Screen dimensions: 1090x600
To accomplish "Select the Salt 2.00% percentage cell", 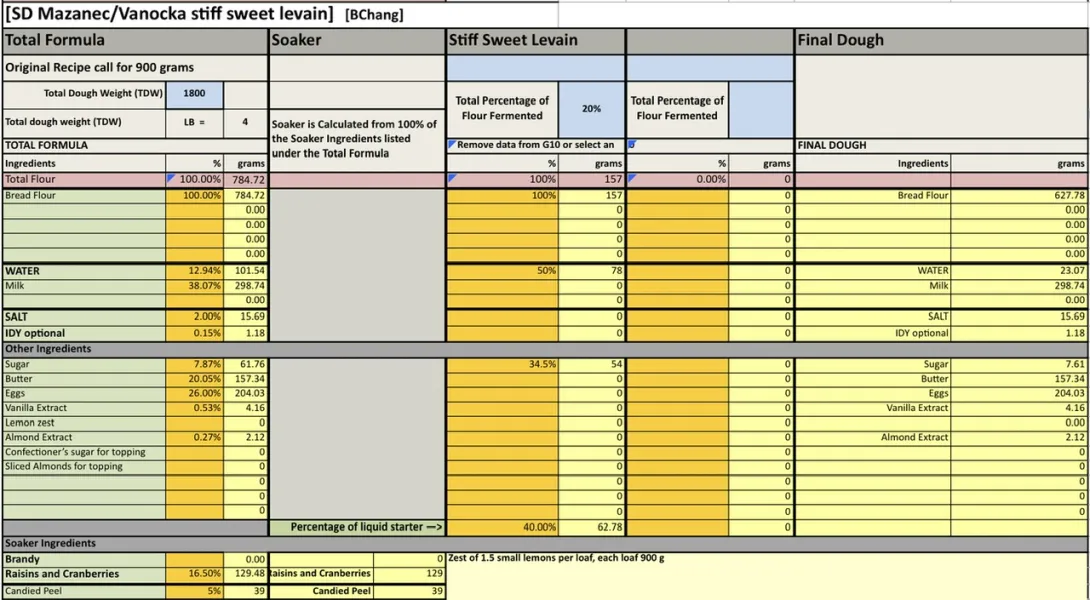I will tap(195, 316).
